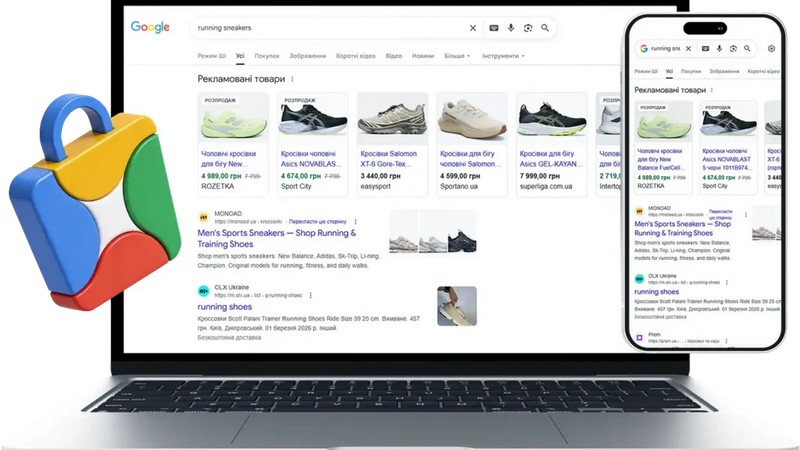Click the price 7 999,00 грн
Screen dimensions: 800x450
540,176
